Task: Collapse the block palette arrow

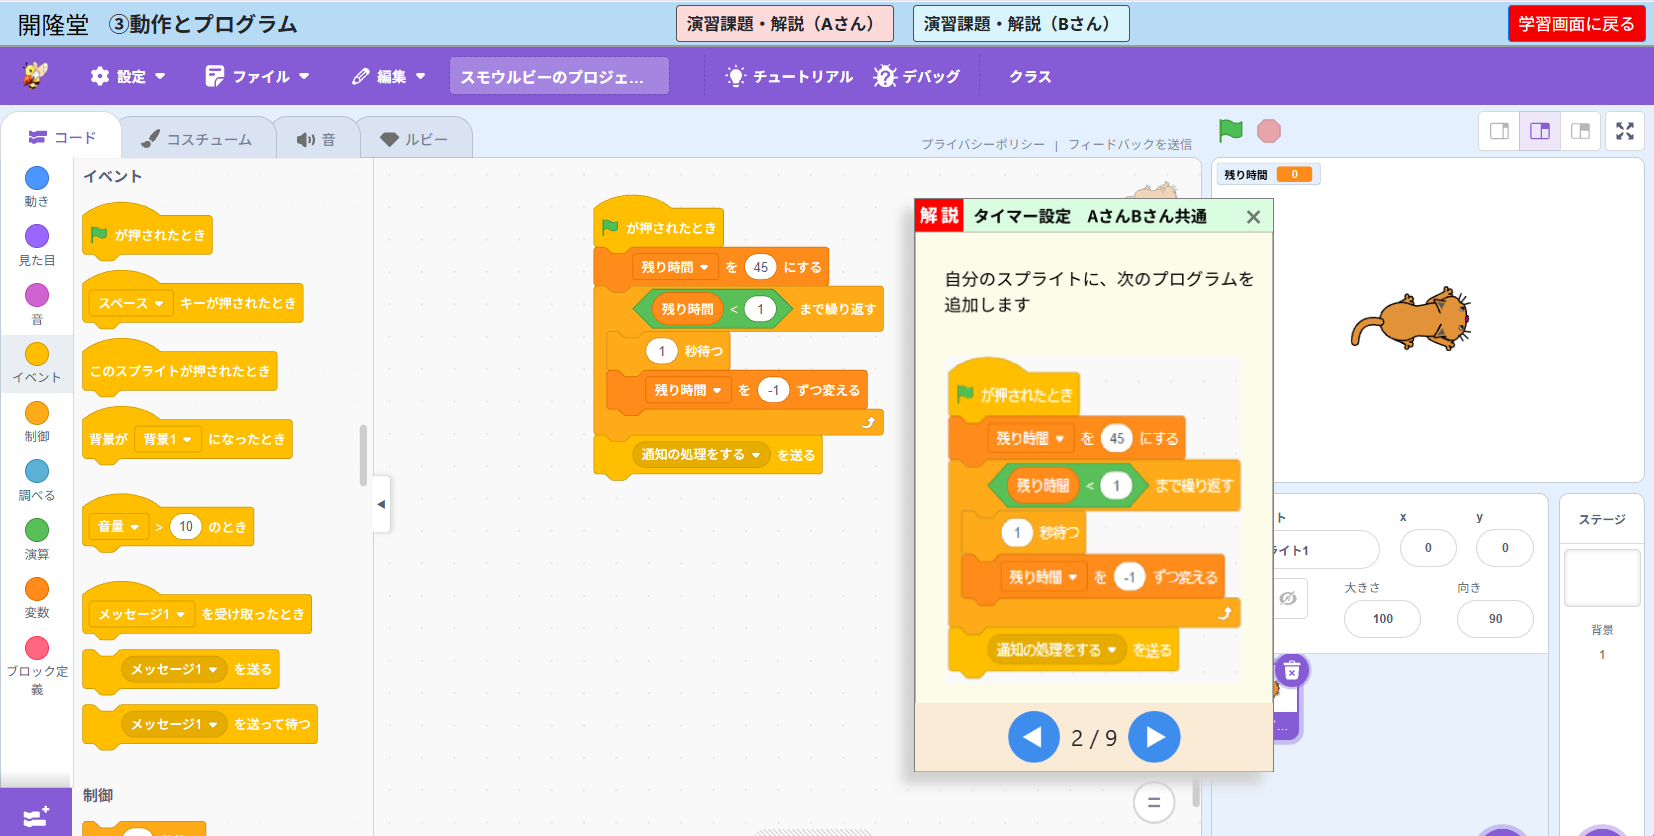Action: click(x=381, y=504)
